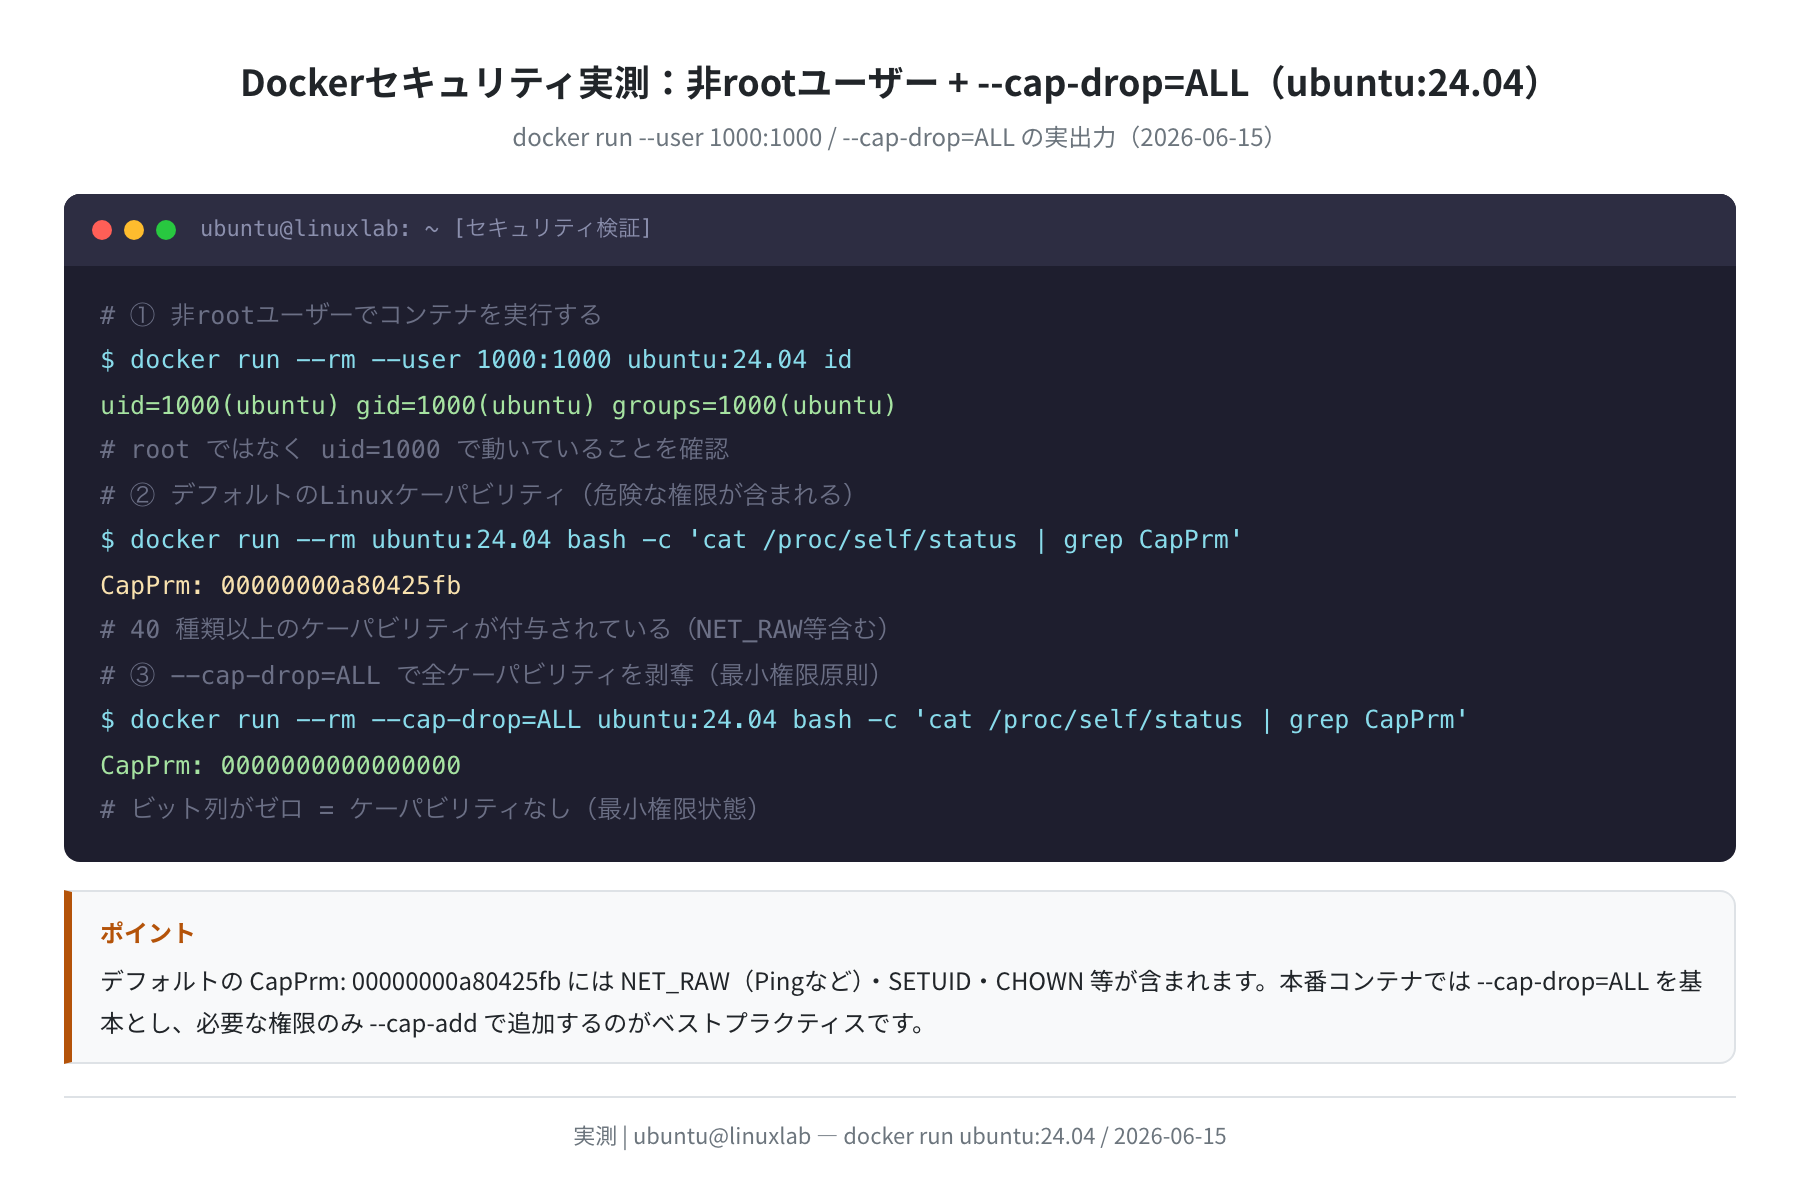Click the output 'CapPrm: 00000000a80425fb' in terminal
Viewport: 1800px width, 1192px height.
(x=281, y=585)
